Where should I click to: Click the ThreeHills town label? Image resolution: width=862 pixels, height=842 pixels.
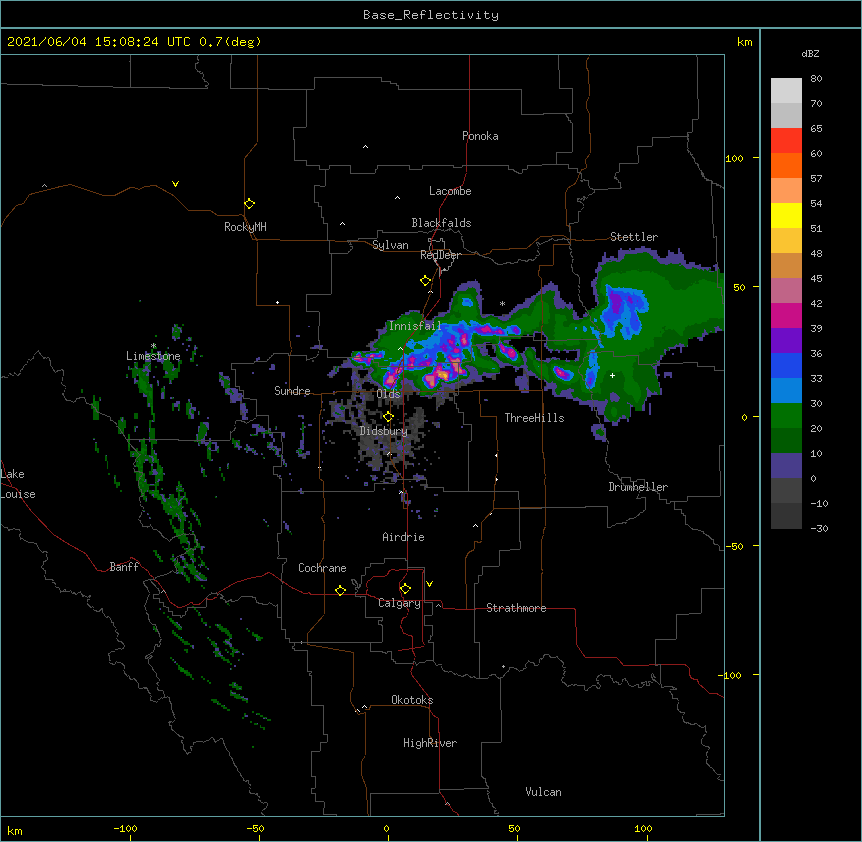(x=534, y=418)
